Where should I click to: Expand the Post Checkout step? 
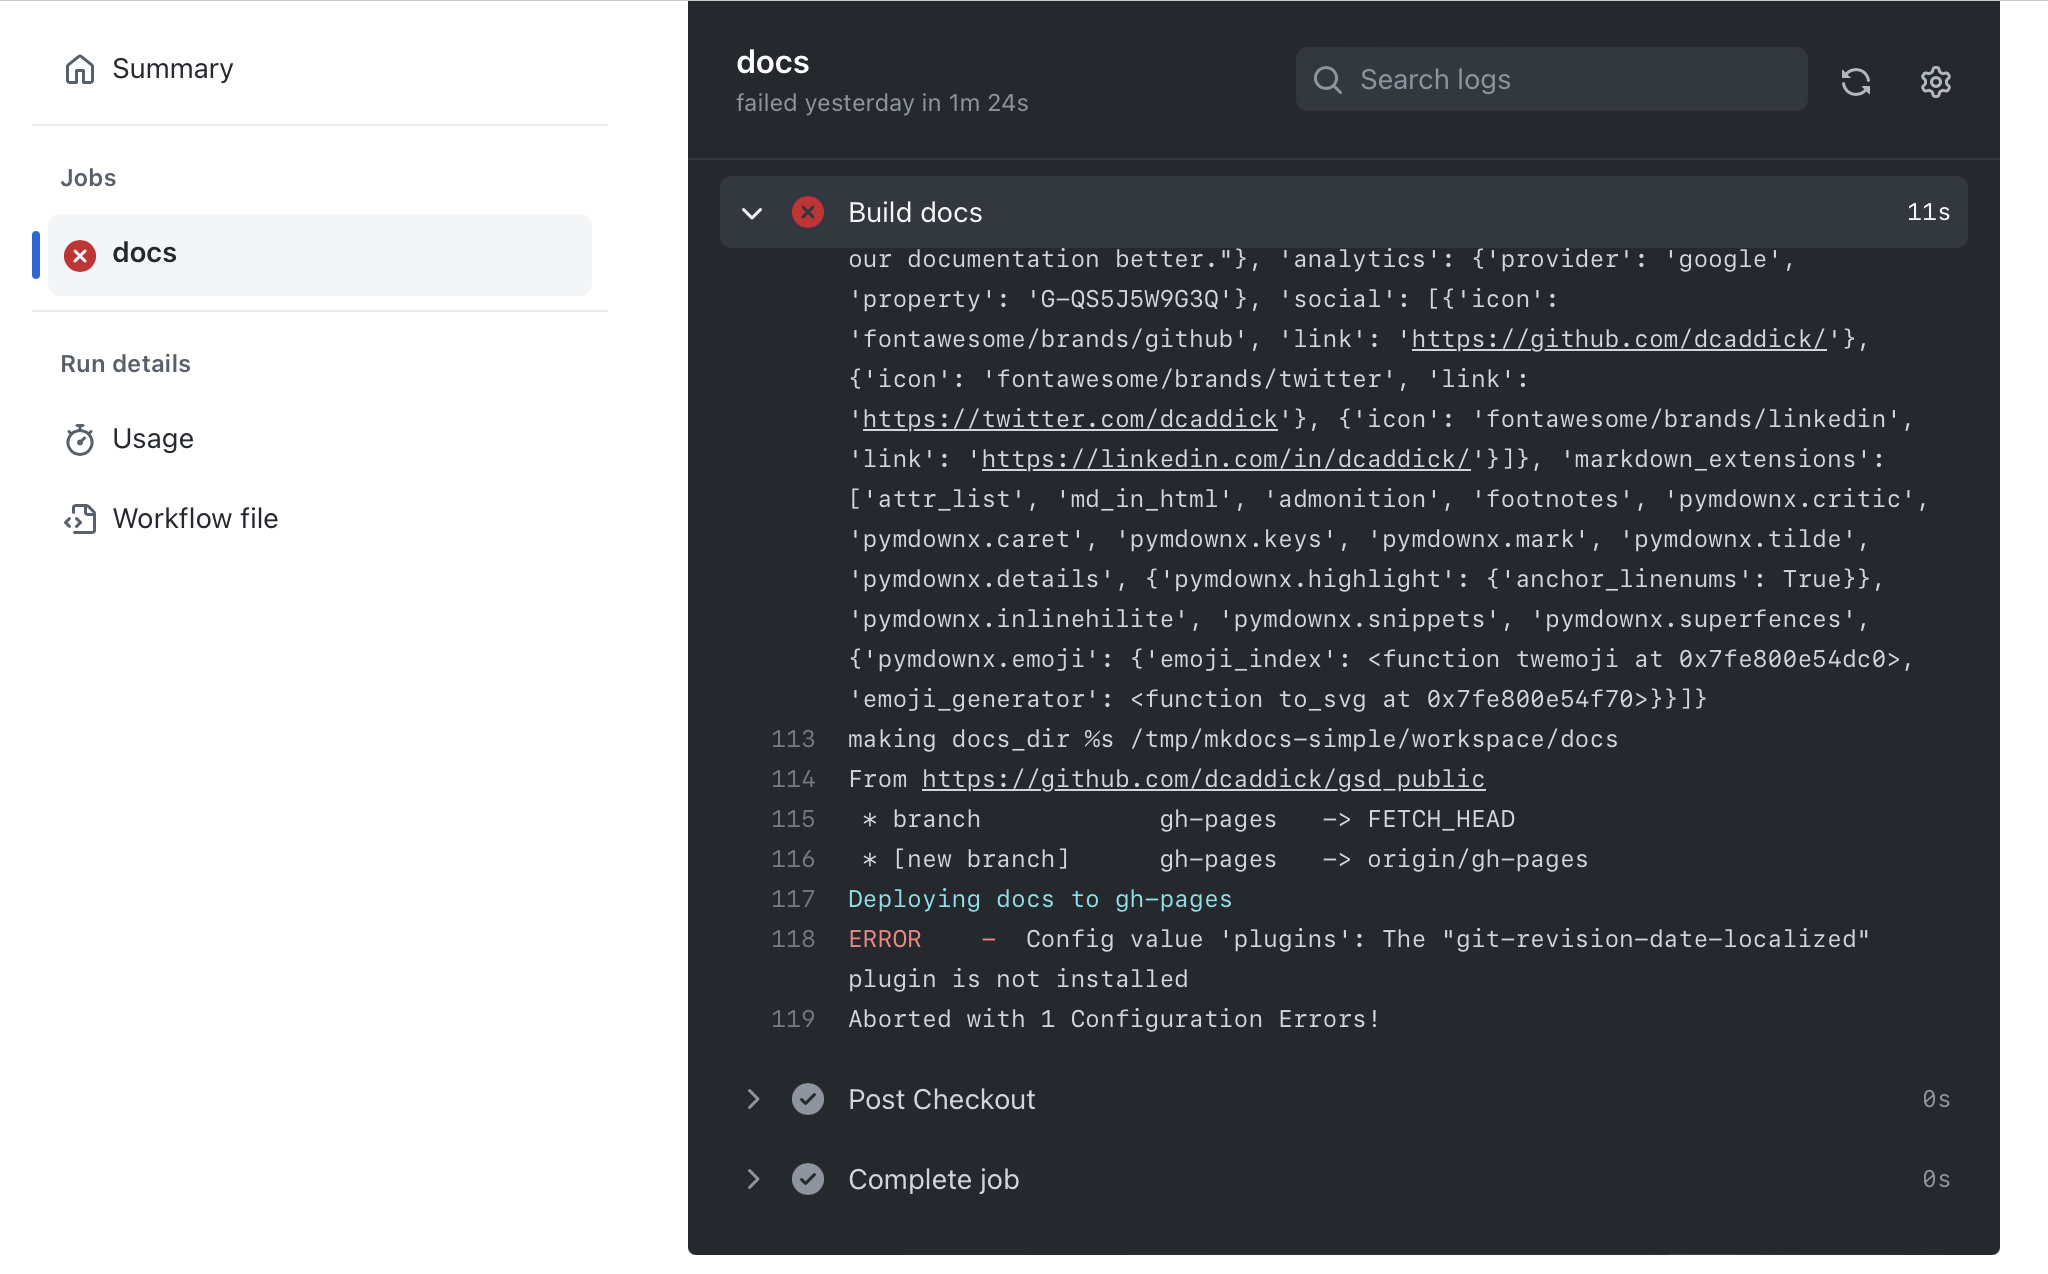pyautogui.click(x=753, y=1099)
